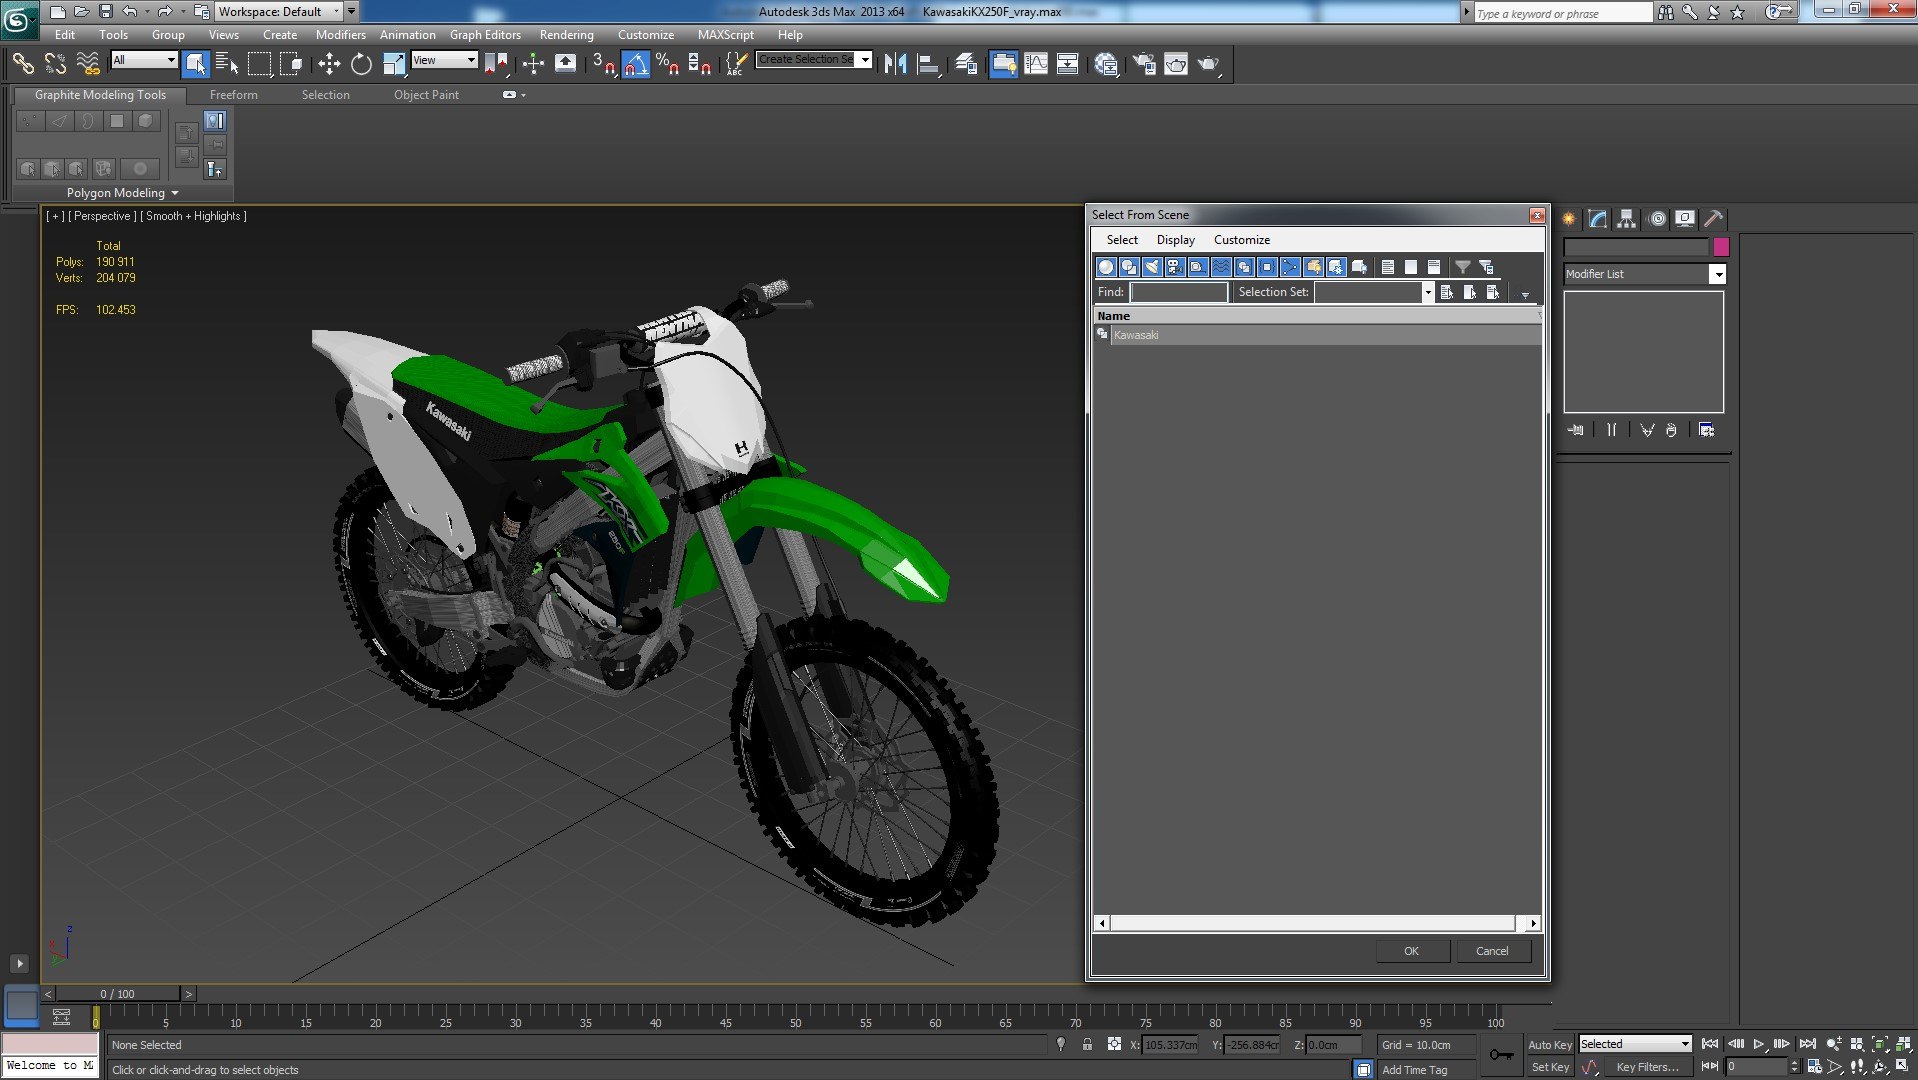The width and height of the screenshot is (1918, 1080).
Task: Open the selection filter All dropdown
Action: [x=144, y=60]
